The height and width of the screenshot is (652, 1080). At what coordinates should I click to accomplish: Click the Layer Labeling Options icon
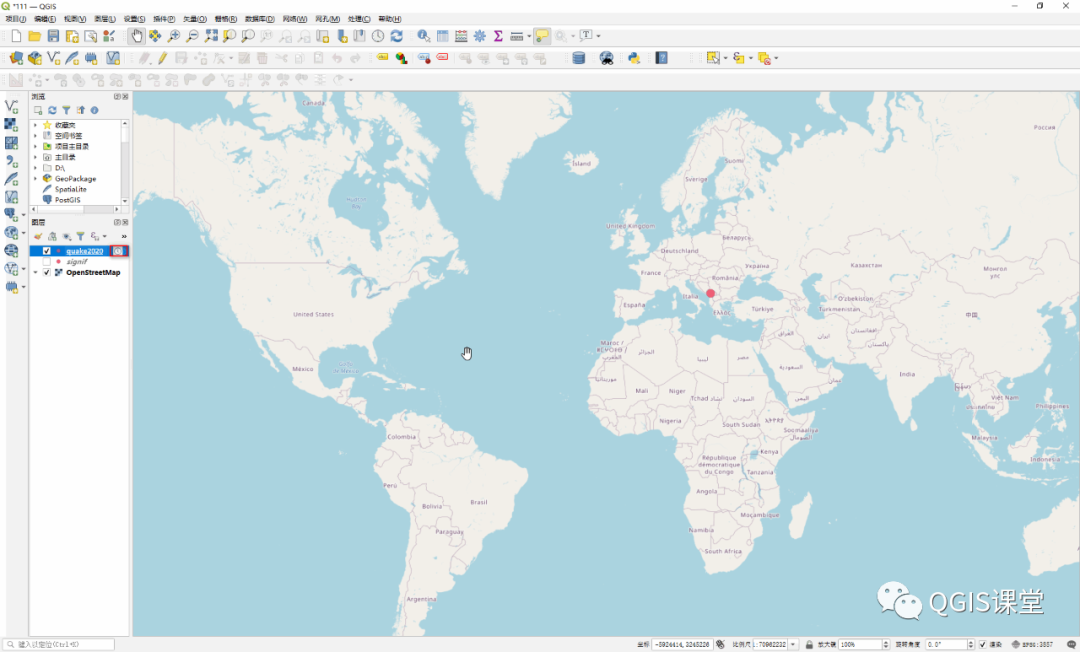point(382,58)
